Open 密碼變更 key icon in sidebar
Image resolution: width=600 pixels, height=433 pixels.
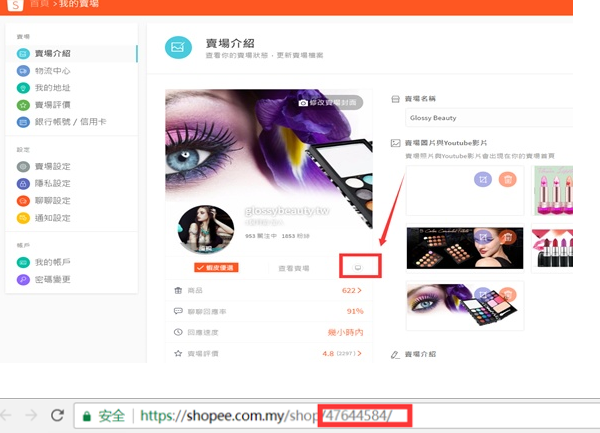[x=23, y=279]
